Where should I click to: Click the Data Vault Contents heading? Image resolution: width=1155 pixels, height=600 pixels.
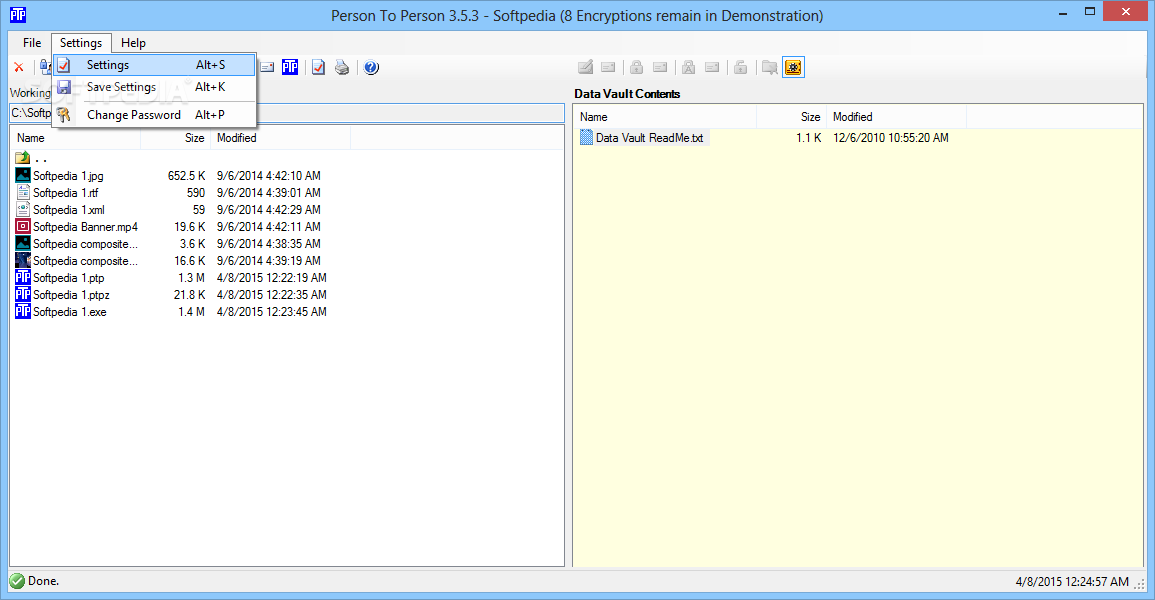(627, 93)
